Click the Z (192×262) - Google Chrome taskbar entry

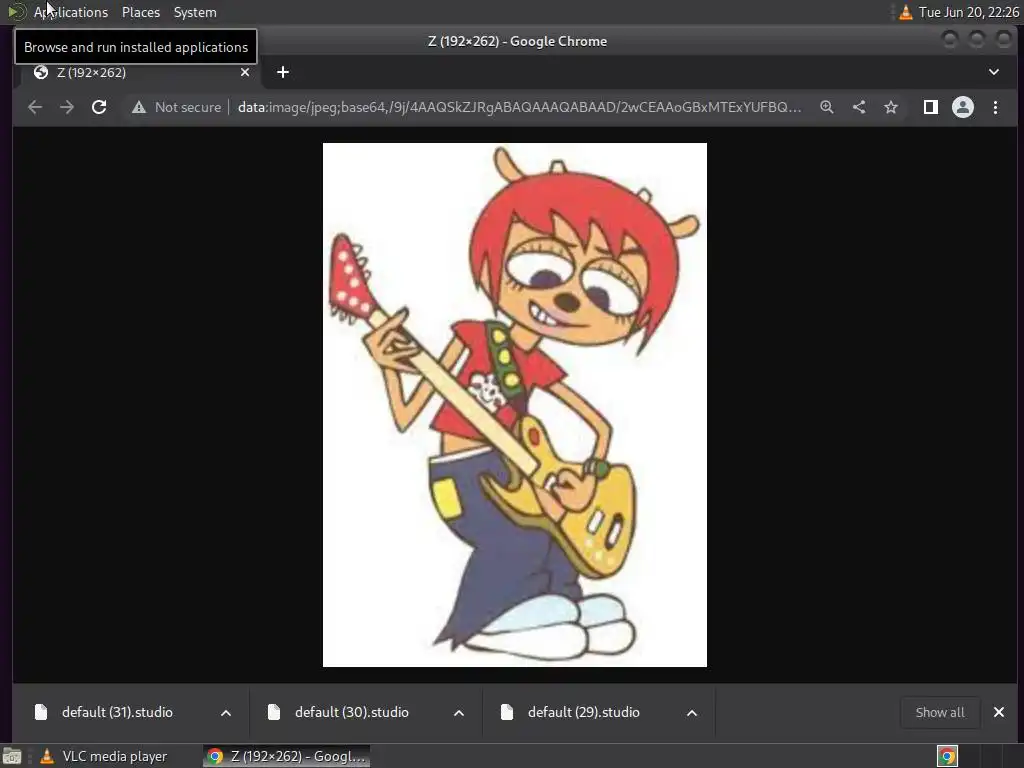(x=287, y=756)
